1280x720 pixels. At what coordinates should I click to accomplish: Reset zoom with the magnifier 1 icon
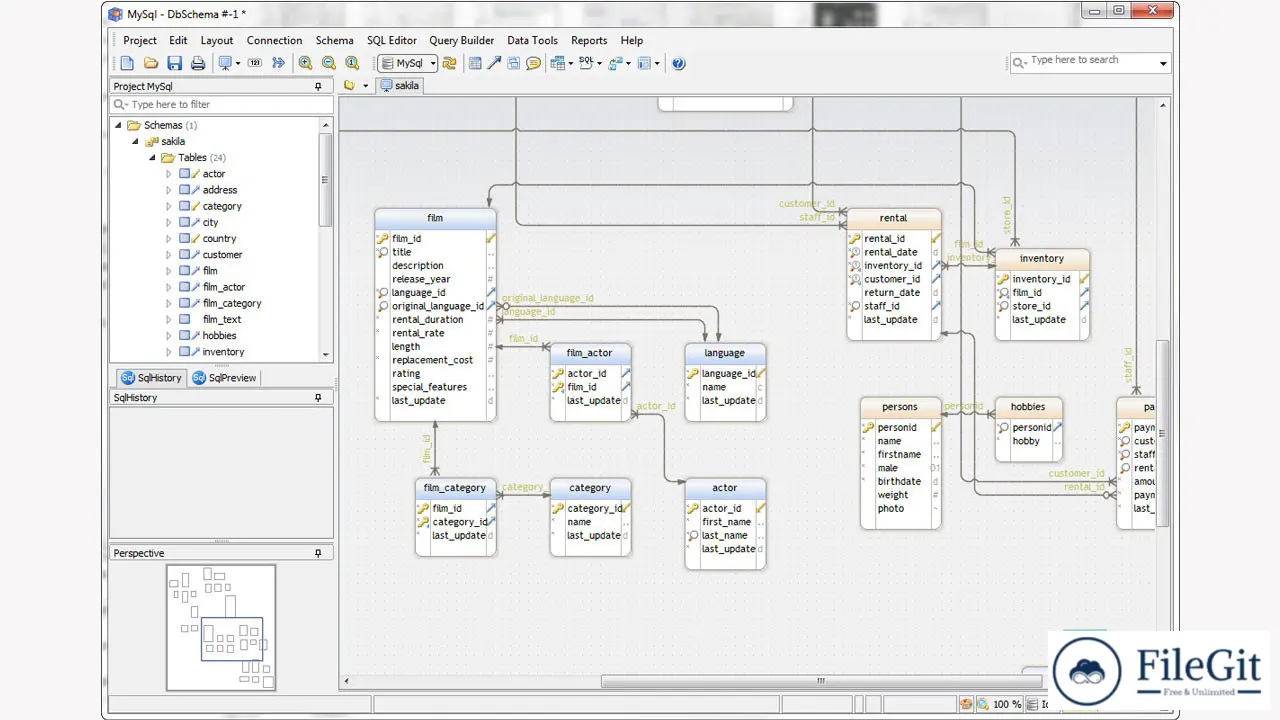click(352, 63)
